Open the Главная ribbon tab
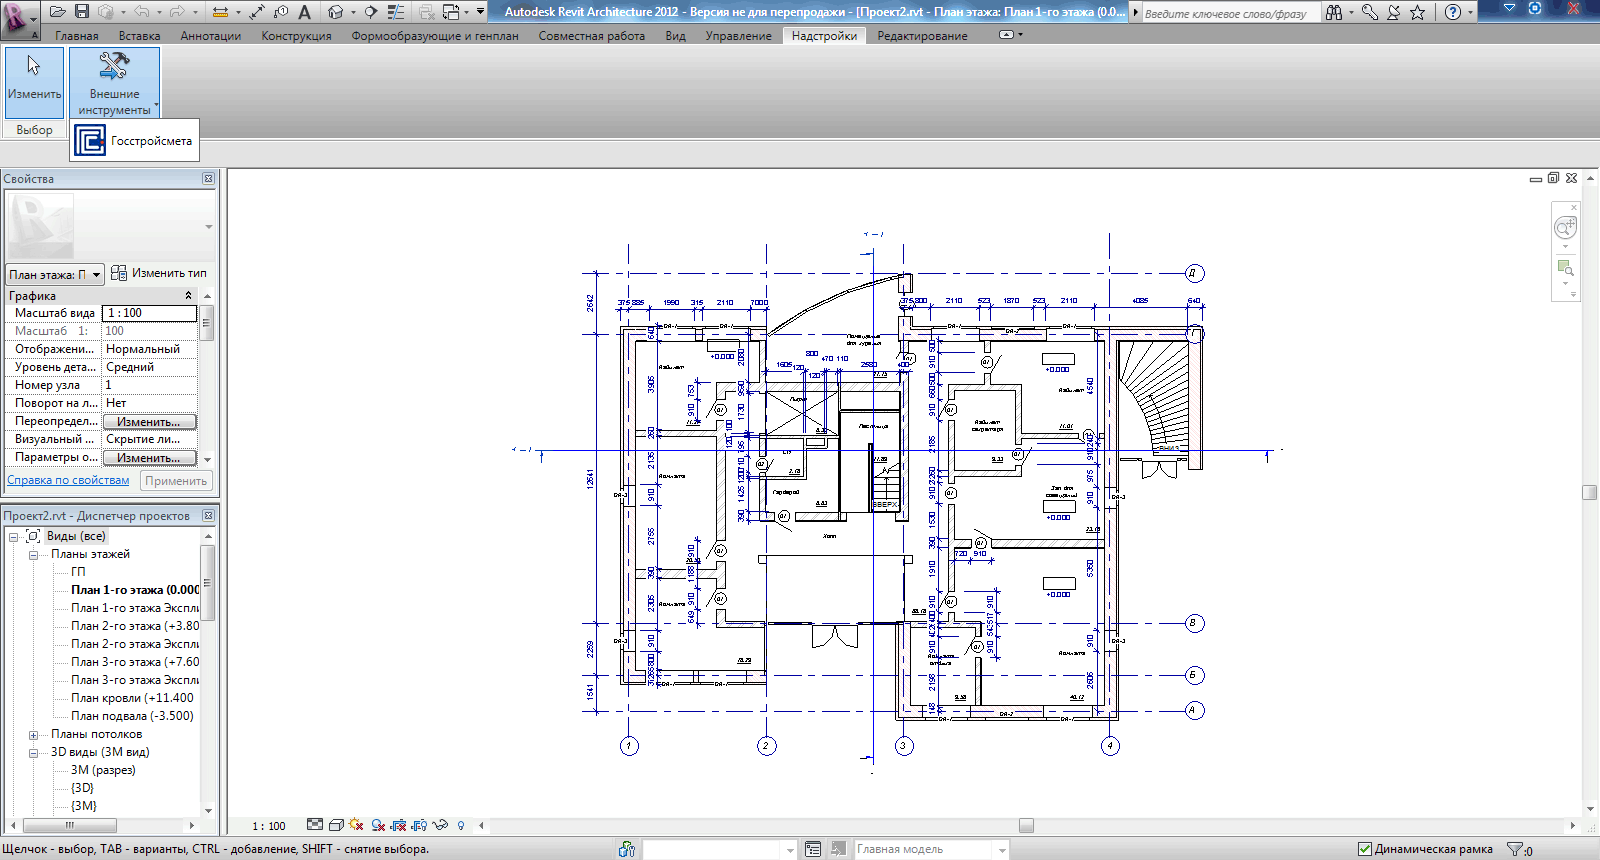The width and height of the screenshot is (1600, 860). [77, 36]
